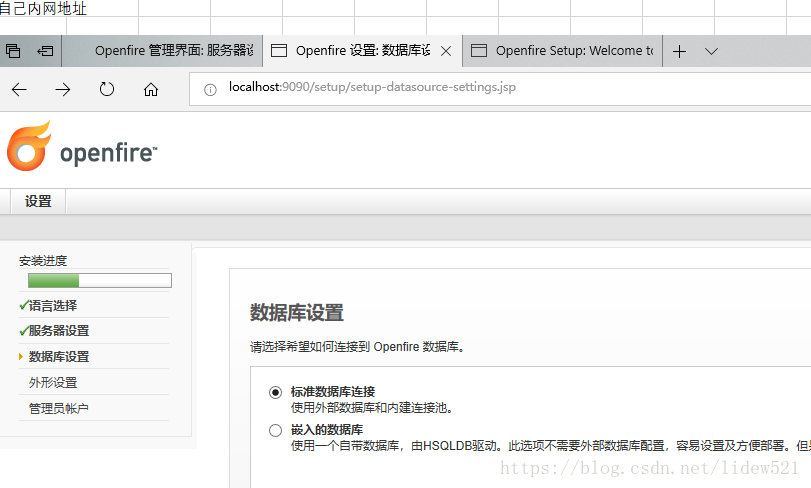
Task: Close the Openfire 设置 tab
Action: tap(446, 51)
